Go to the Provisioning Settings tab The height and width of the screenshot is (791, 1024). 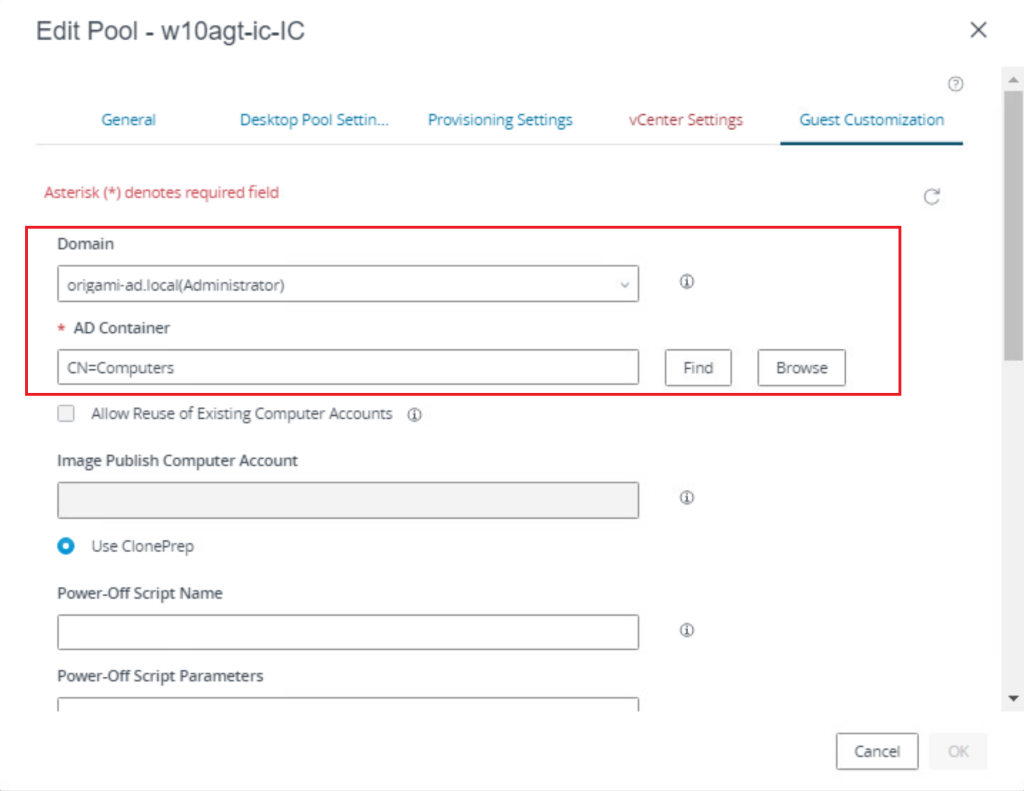pyautogui.click(x=500, y=120)
